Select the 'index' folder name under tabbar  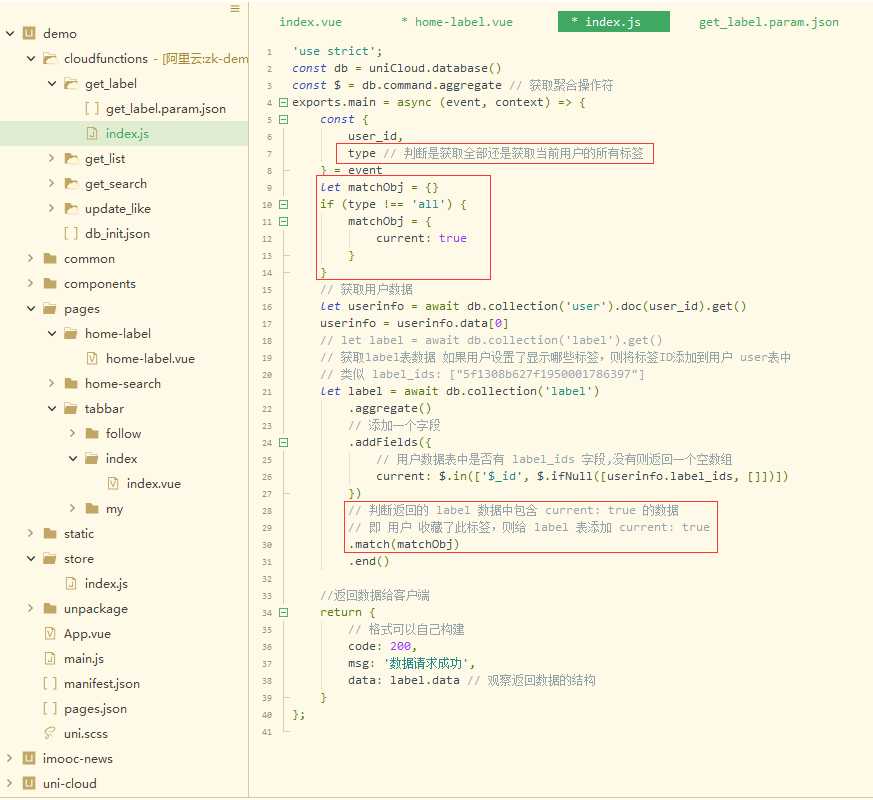(121, 459)
